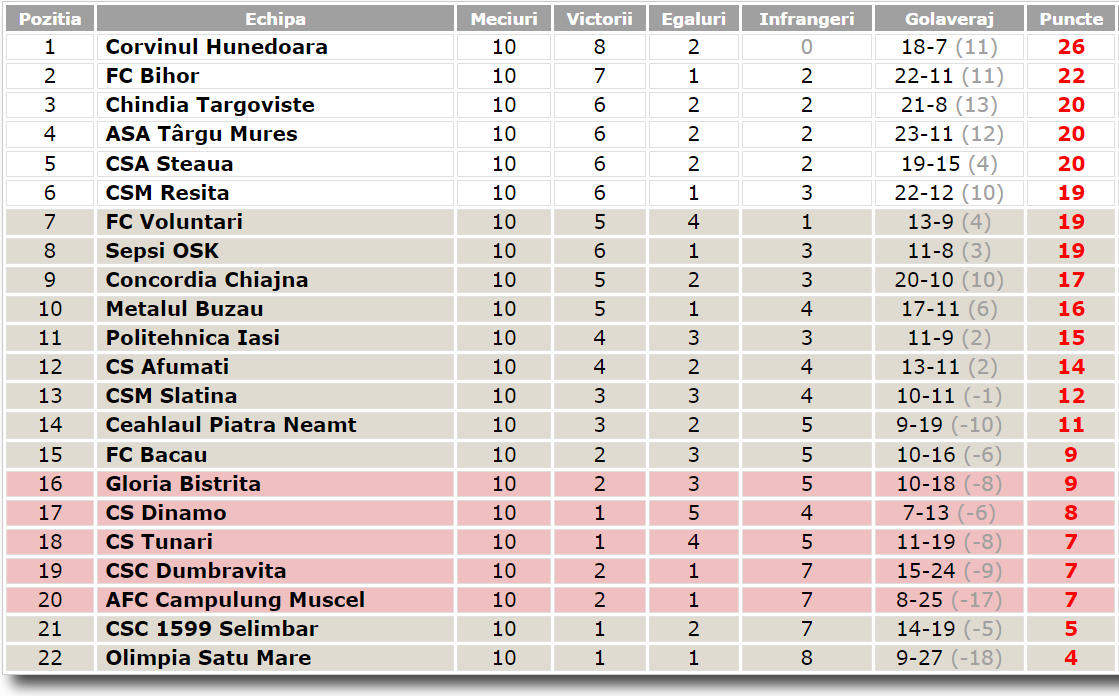Click Corvinul Hunedoara's 26 points value
The height and width of the screenshot is (696, 1119).
point(1071,47)
